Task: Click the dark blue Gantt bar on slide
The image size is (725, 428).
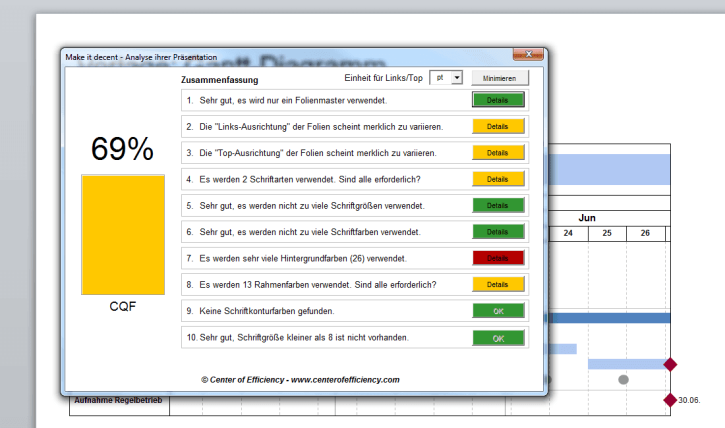Action: (609, 318)
